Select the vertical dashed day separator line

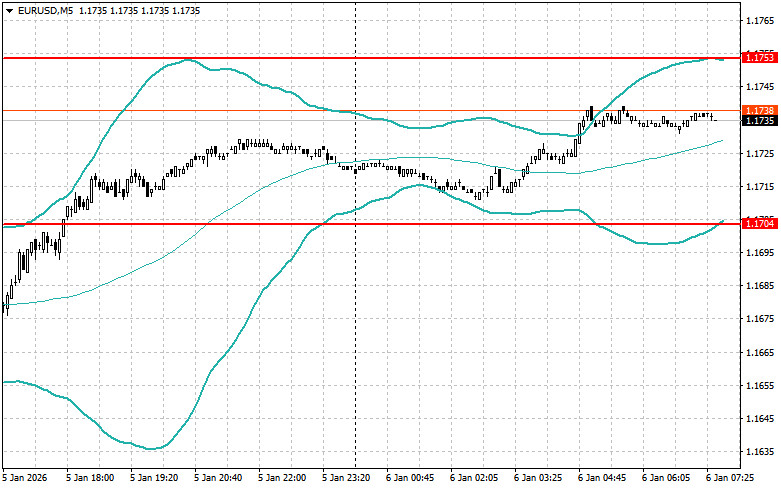[x=356, y=234]
